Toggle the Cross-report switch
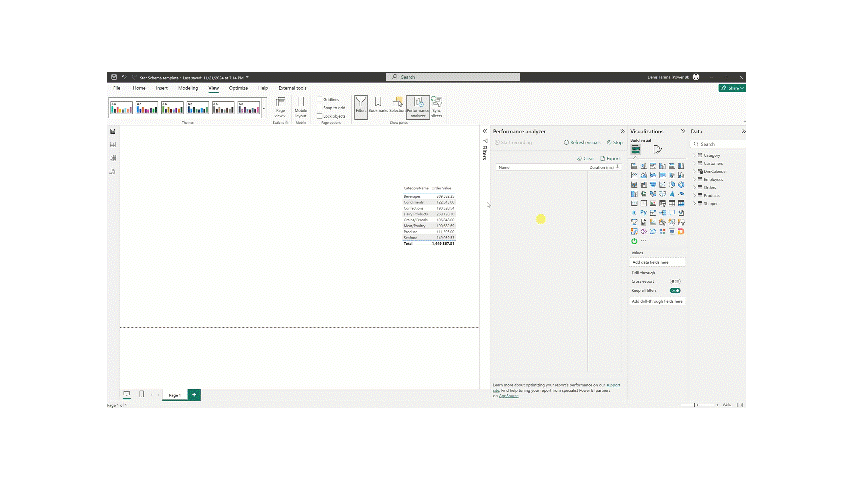This screenshot has width=853, height=480. 675,281
